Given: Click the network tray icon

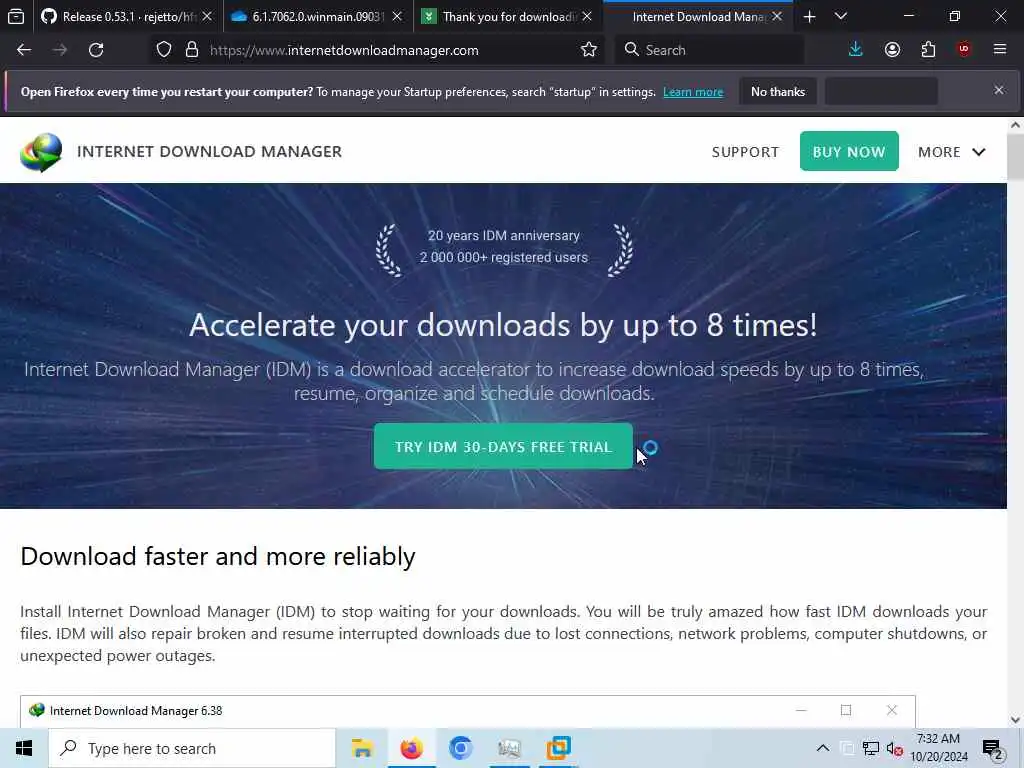Looking at the screenshot, I should [x=871, y=748].
